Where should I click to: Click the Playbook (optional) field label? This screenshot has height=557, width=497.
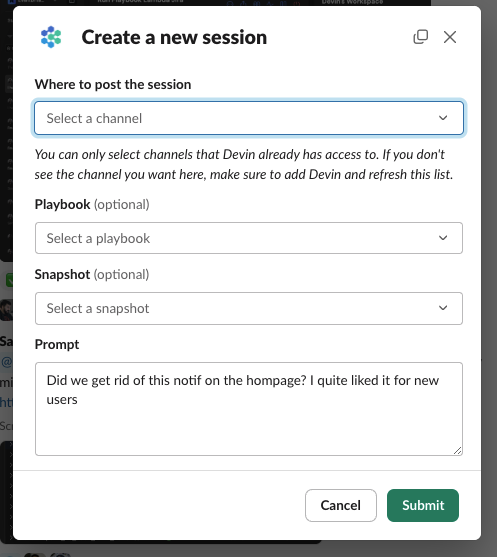click(92, 205)
